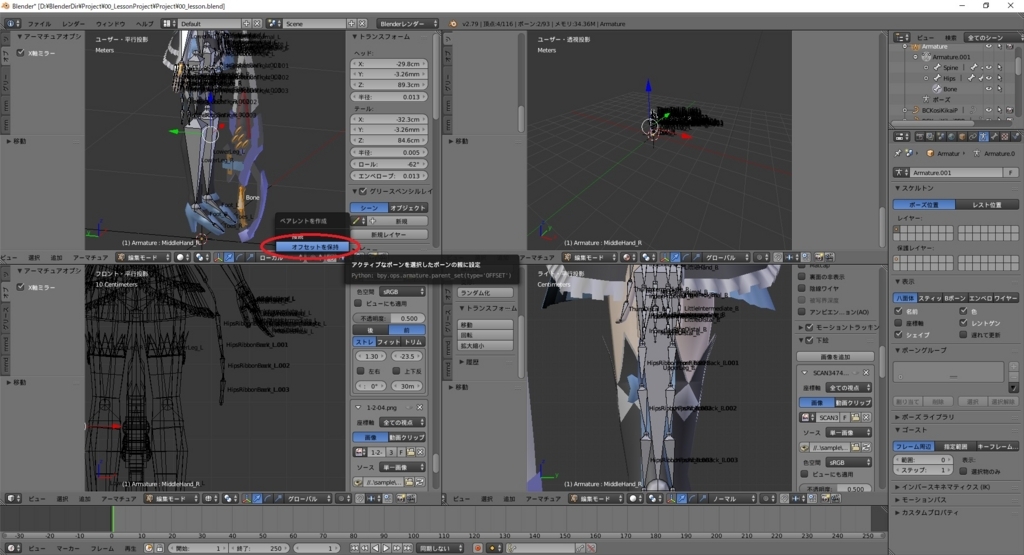Switch grease pencil source to オブジェクト

[408, 208]
